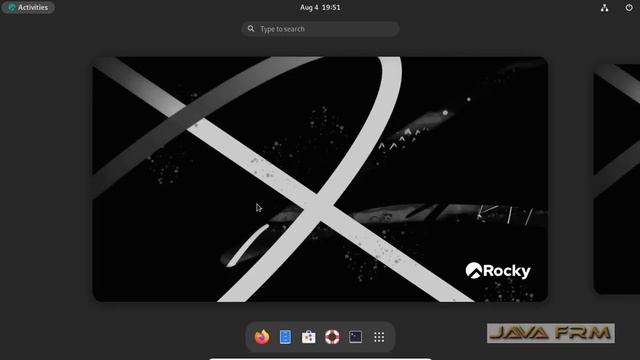Click the magnifier icon in search bar
640x360 pixels.
click(251, 29)
